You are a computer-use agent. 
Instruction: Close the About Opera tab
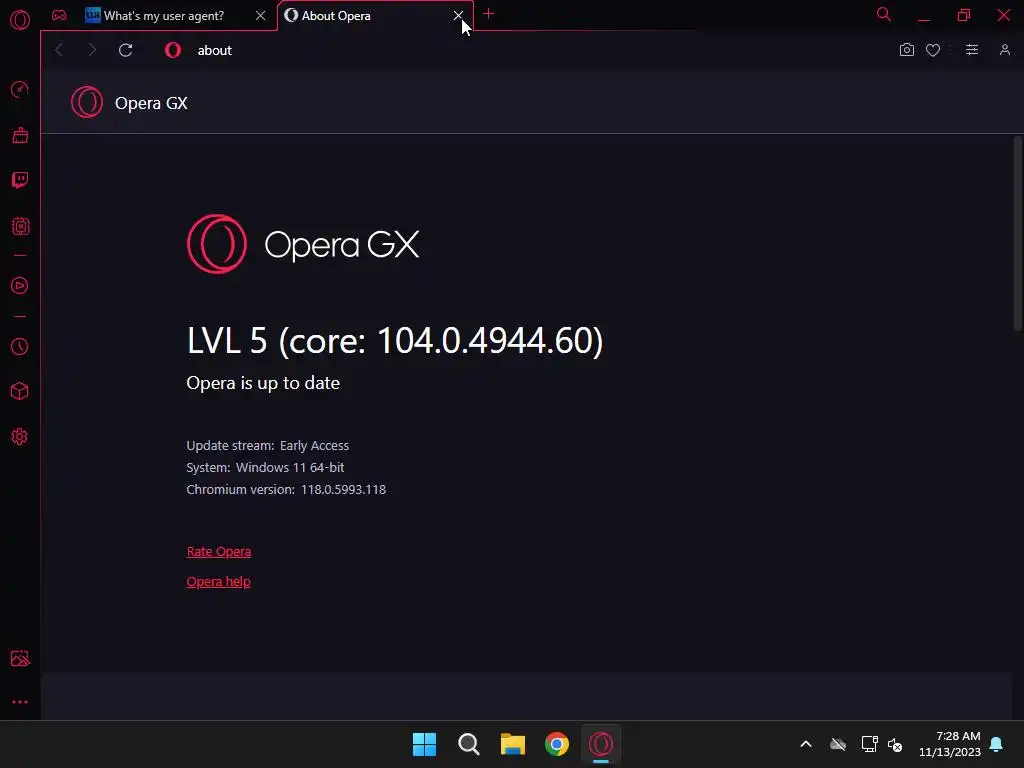pyautogui.click(x=458, y=15)
